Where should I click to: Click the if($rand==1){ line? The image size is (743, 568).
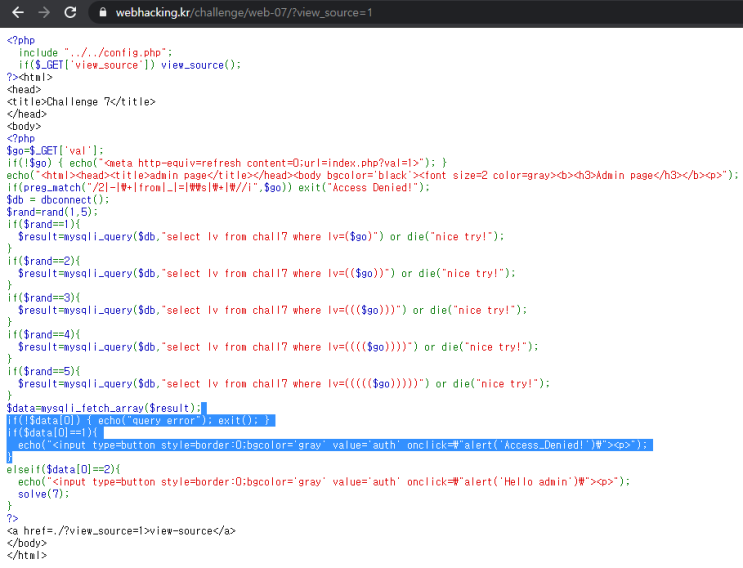(x=44, y=224)
